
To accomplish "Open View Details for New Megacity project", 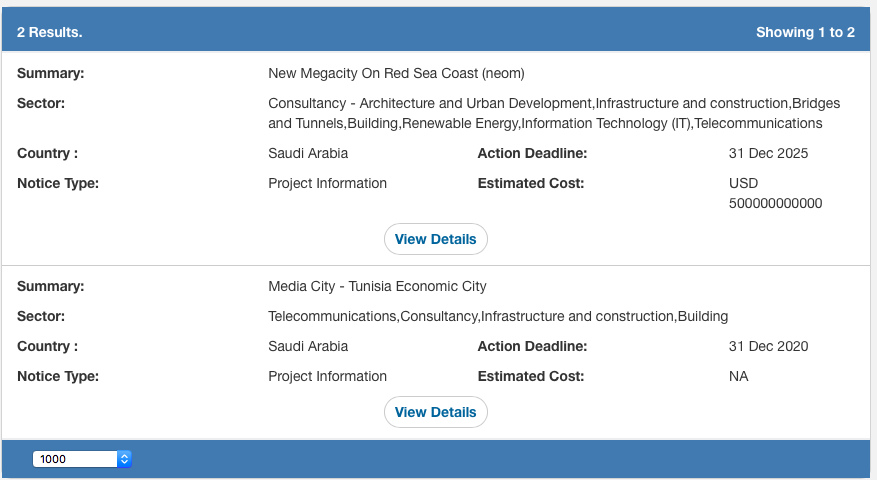I will pyautogui.click(x=436, y=239).
